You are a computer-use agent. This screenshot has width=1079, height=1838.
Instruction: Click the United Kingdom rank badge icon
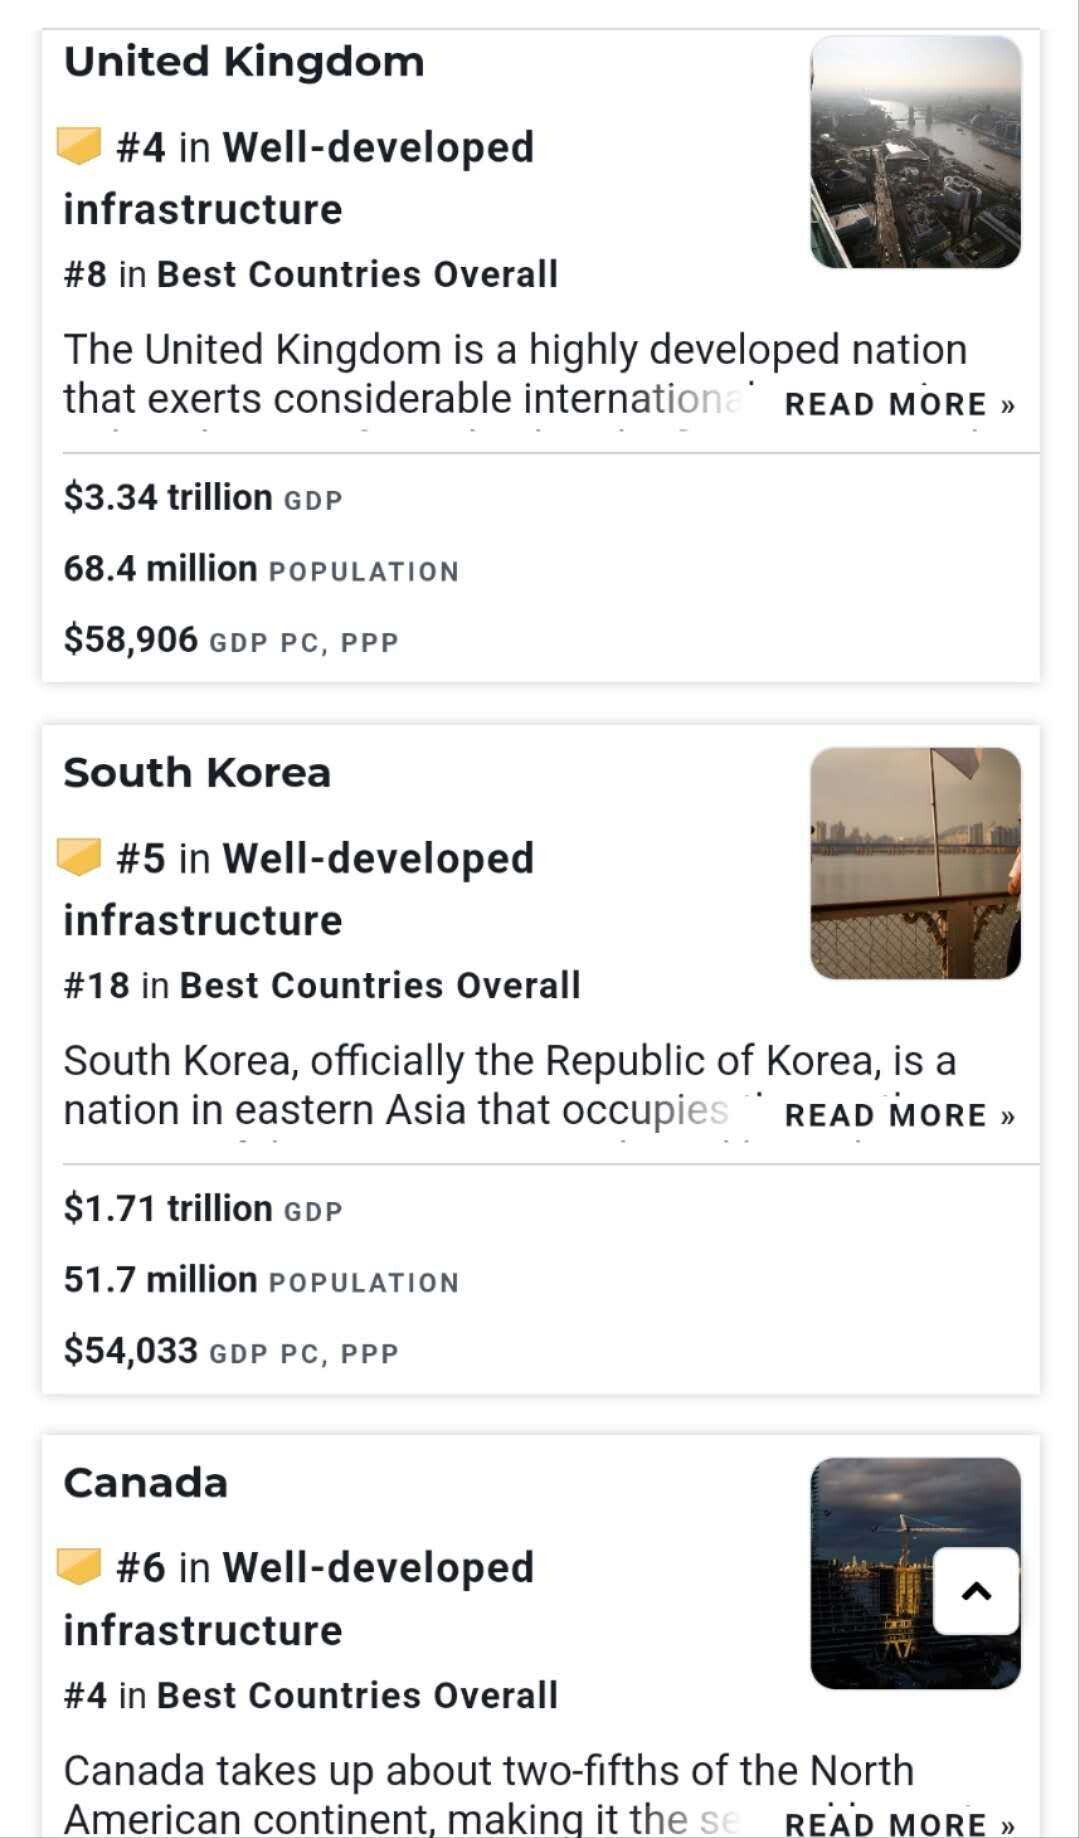tap(79, 146)
